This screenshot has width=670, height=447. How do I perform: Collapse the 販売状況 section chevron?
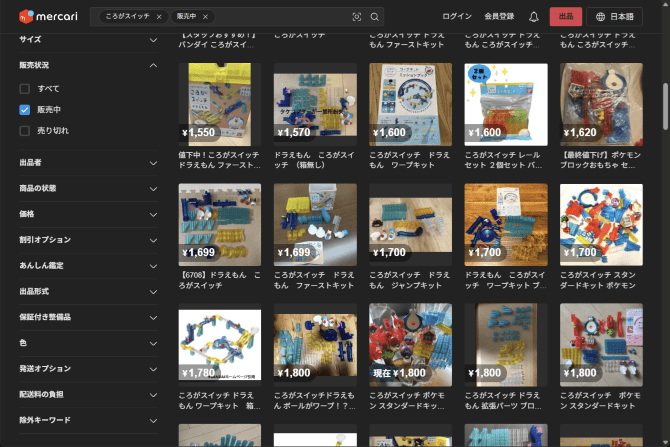153,65
